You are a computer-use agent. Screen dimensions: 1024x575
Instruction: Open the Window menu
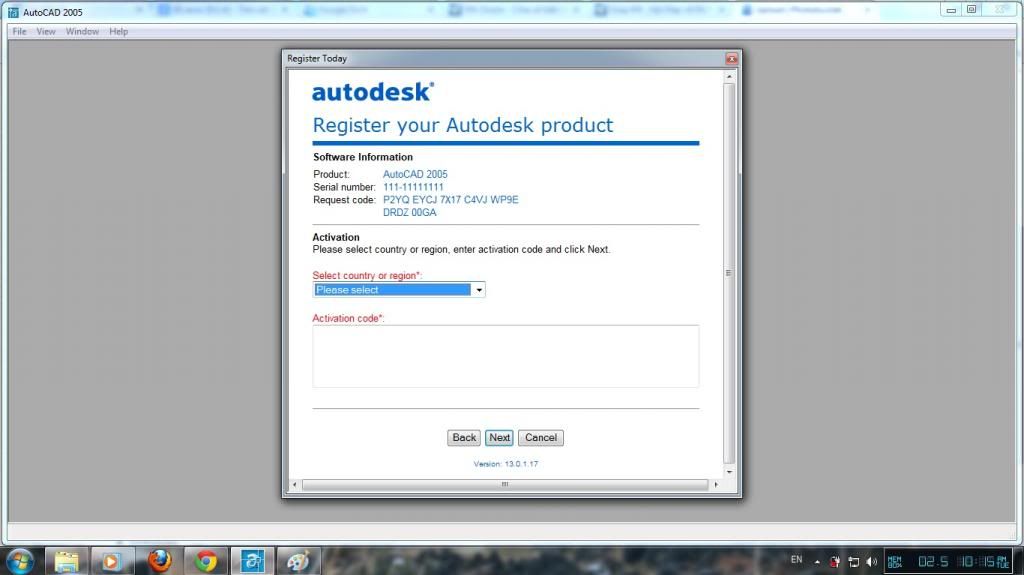82,31
